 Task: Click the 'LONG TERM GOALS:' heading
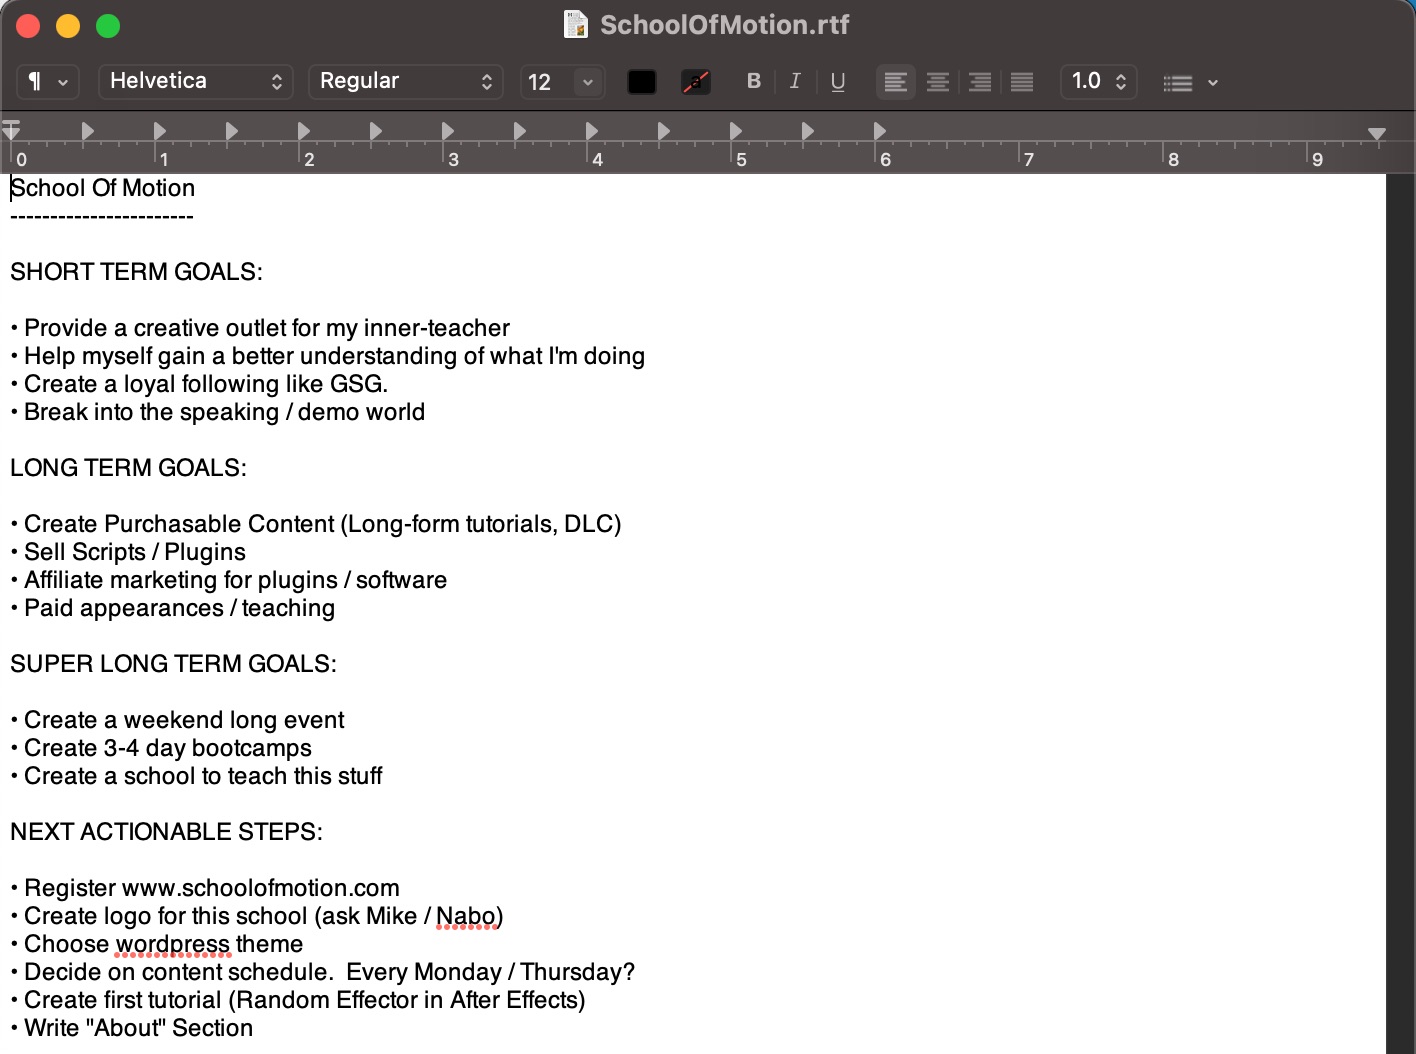pos(128,468)
